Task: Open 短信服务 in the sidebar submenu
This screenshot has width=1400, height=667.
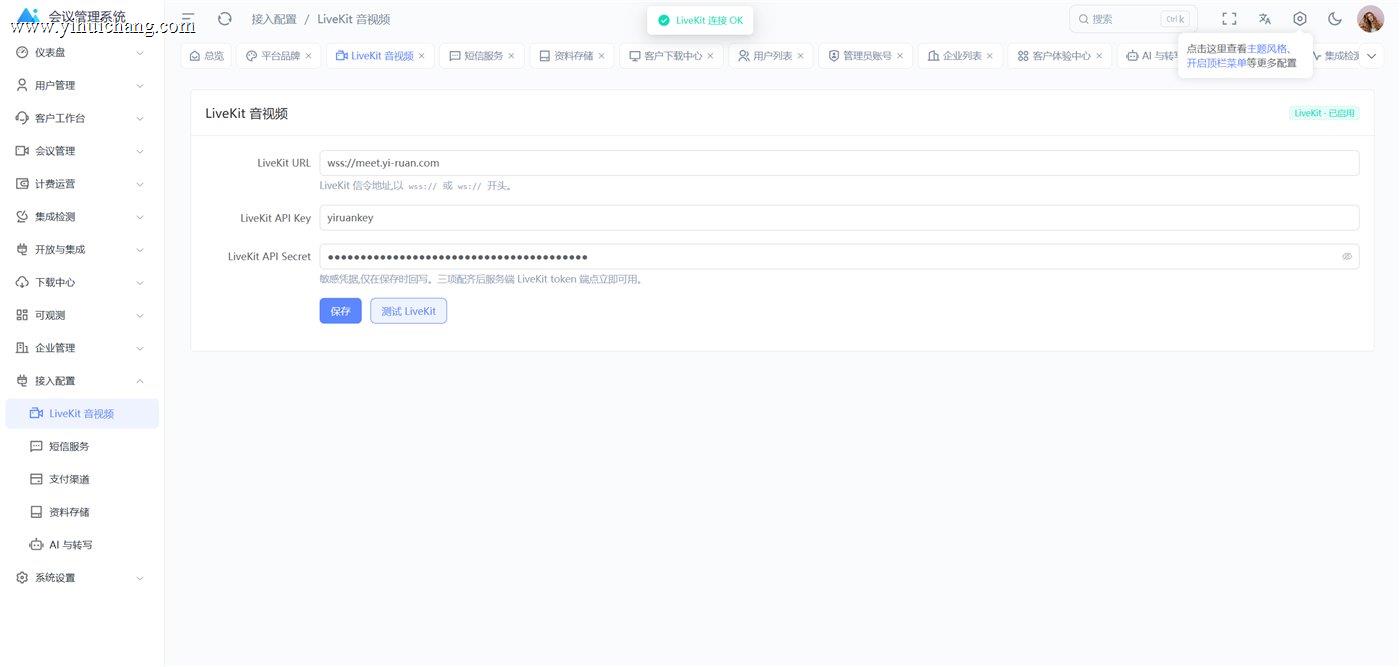Action: [82, 447]
